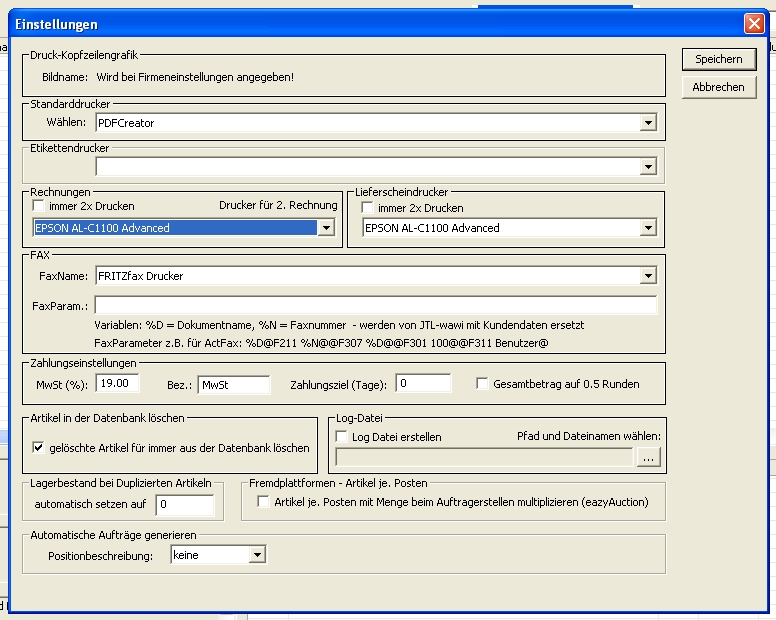Click the Abbrechen button
This screenshot has height=620, width=776.
click(718, 88)
